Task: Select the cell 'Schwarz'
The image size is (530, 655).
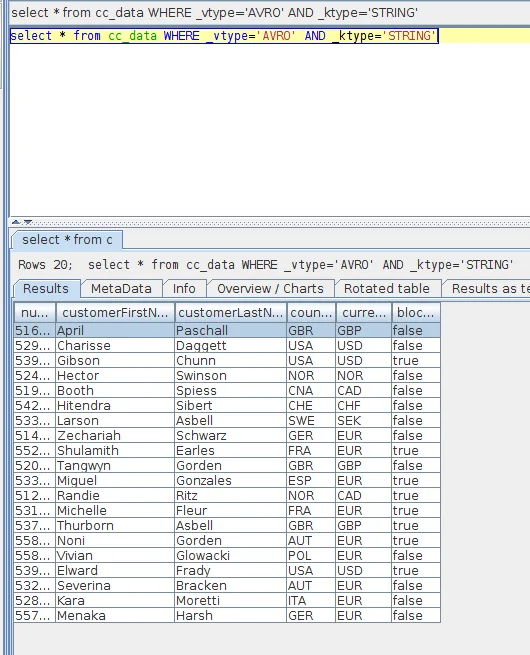Action: [x=231, y=436]
